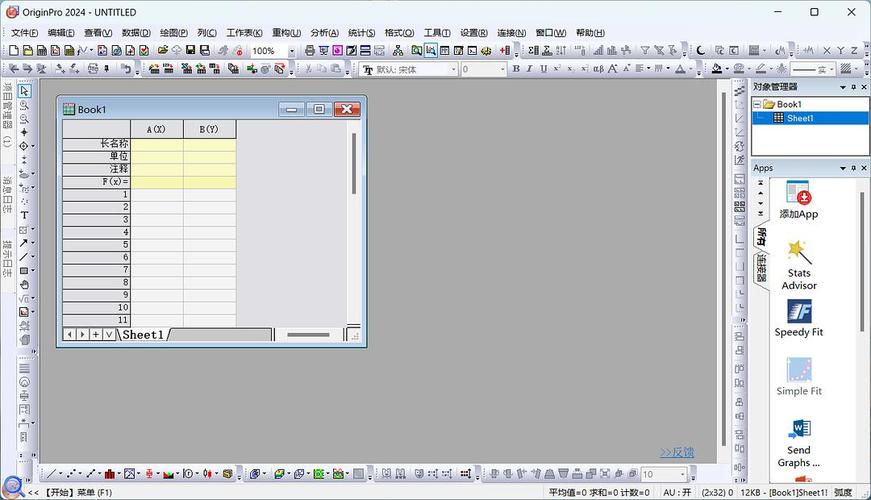
Task: Click the line color pen swatch
Action: coord(761,69)
